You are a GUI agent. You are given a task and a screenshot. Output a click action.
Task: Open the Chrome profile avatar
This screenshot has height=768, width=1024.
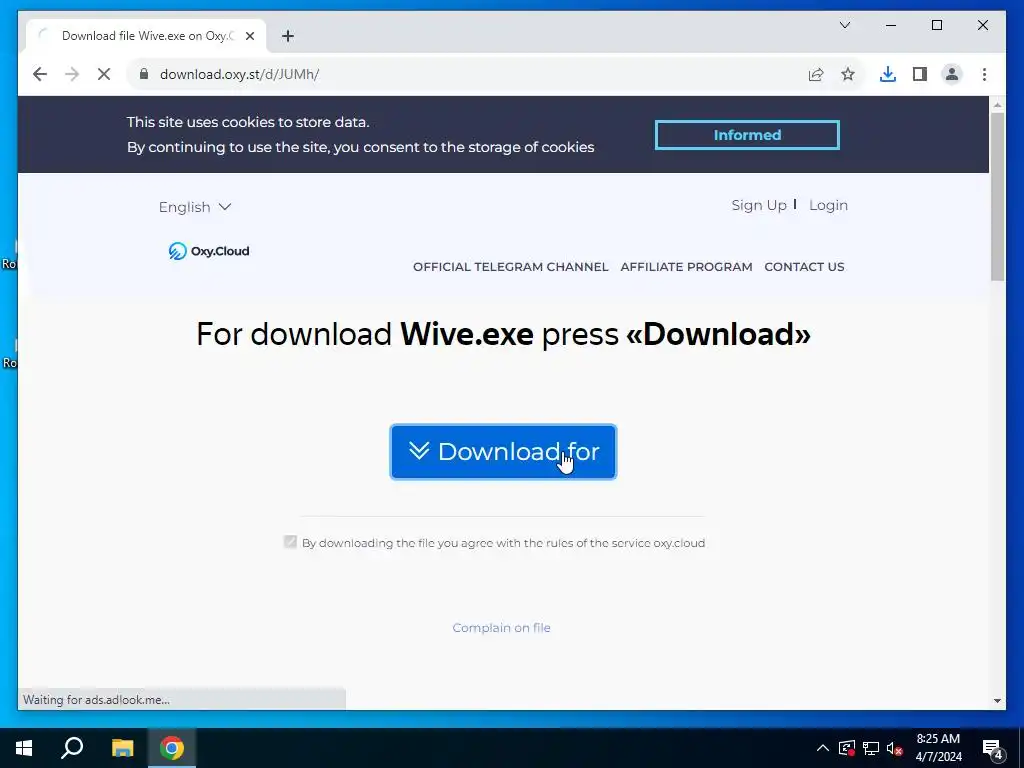[x=952, y=74]
